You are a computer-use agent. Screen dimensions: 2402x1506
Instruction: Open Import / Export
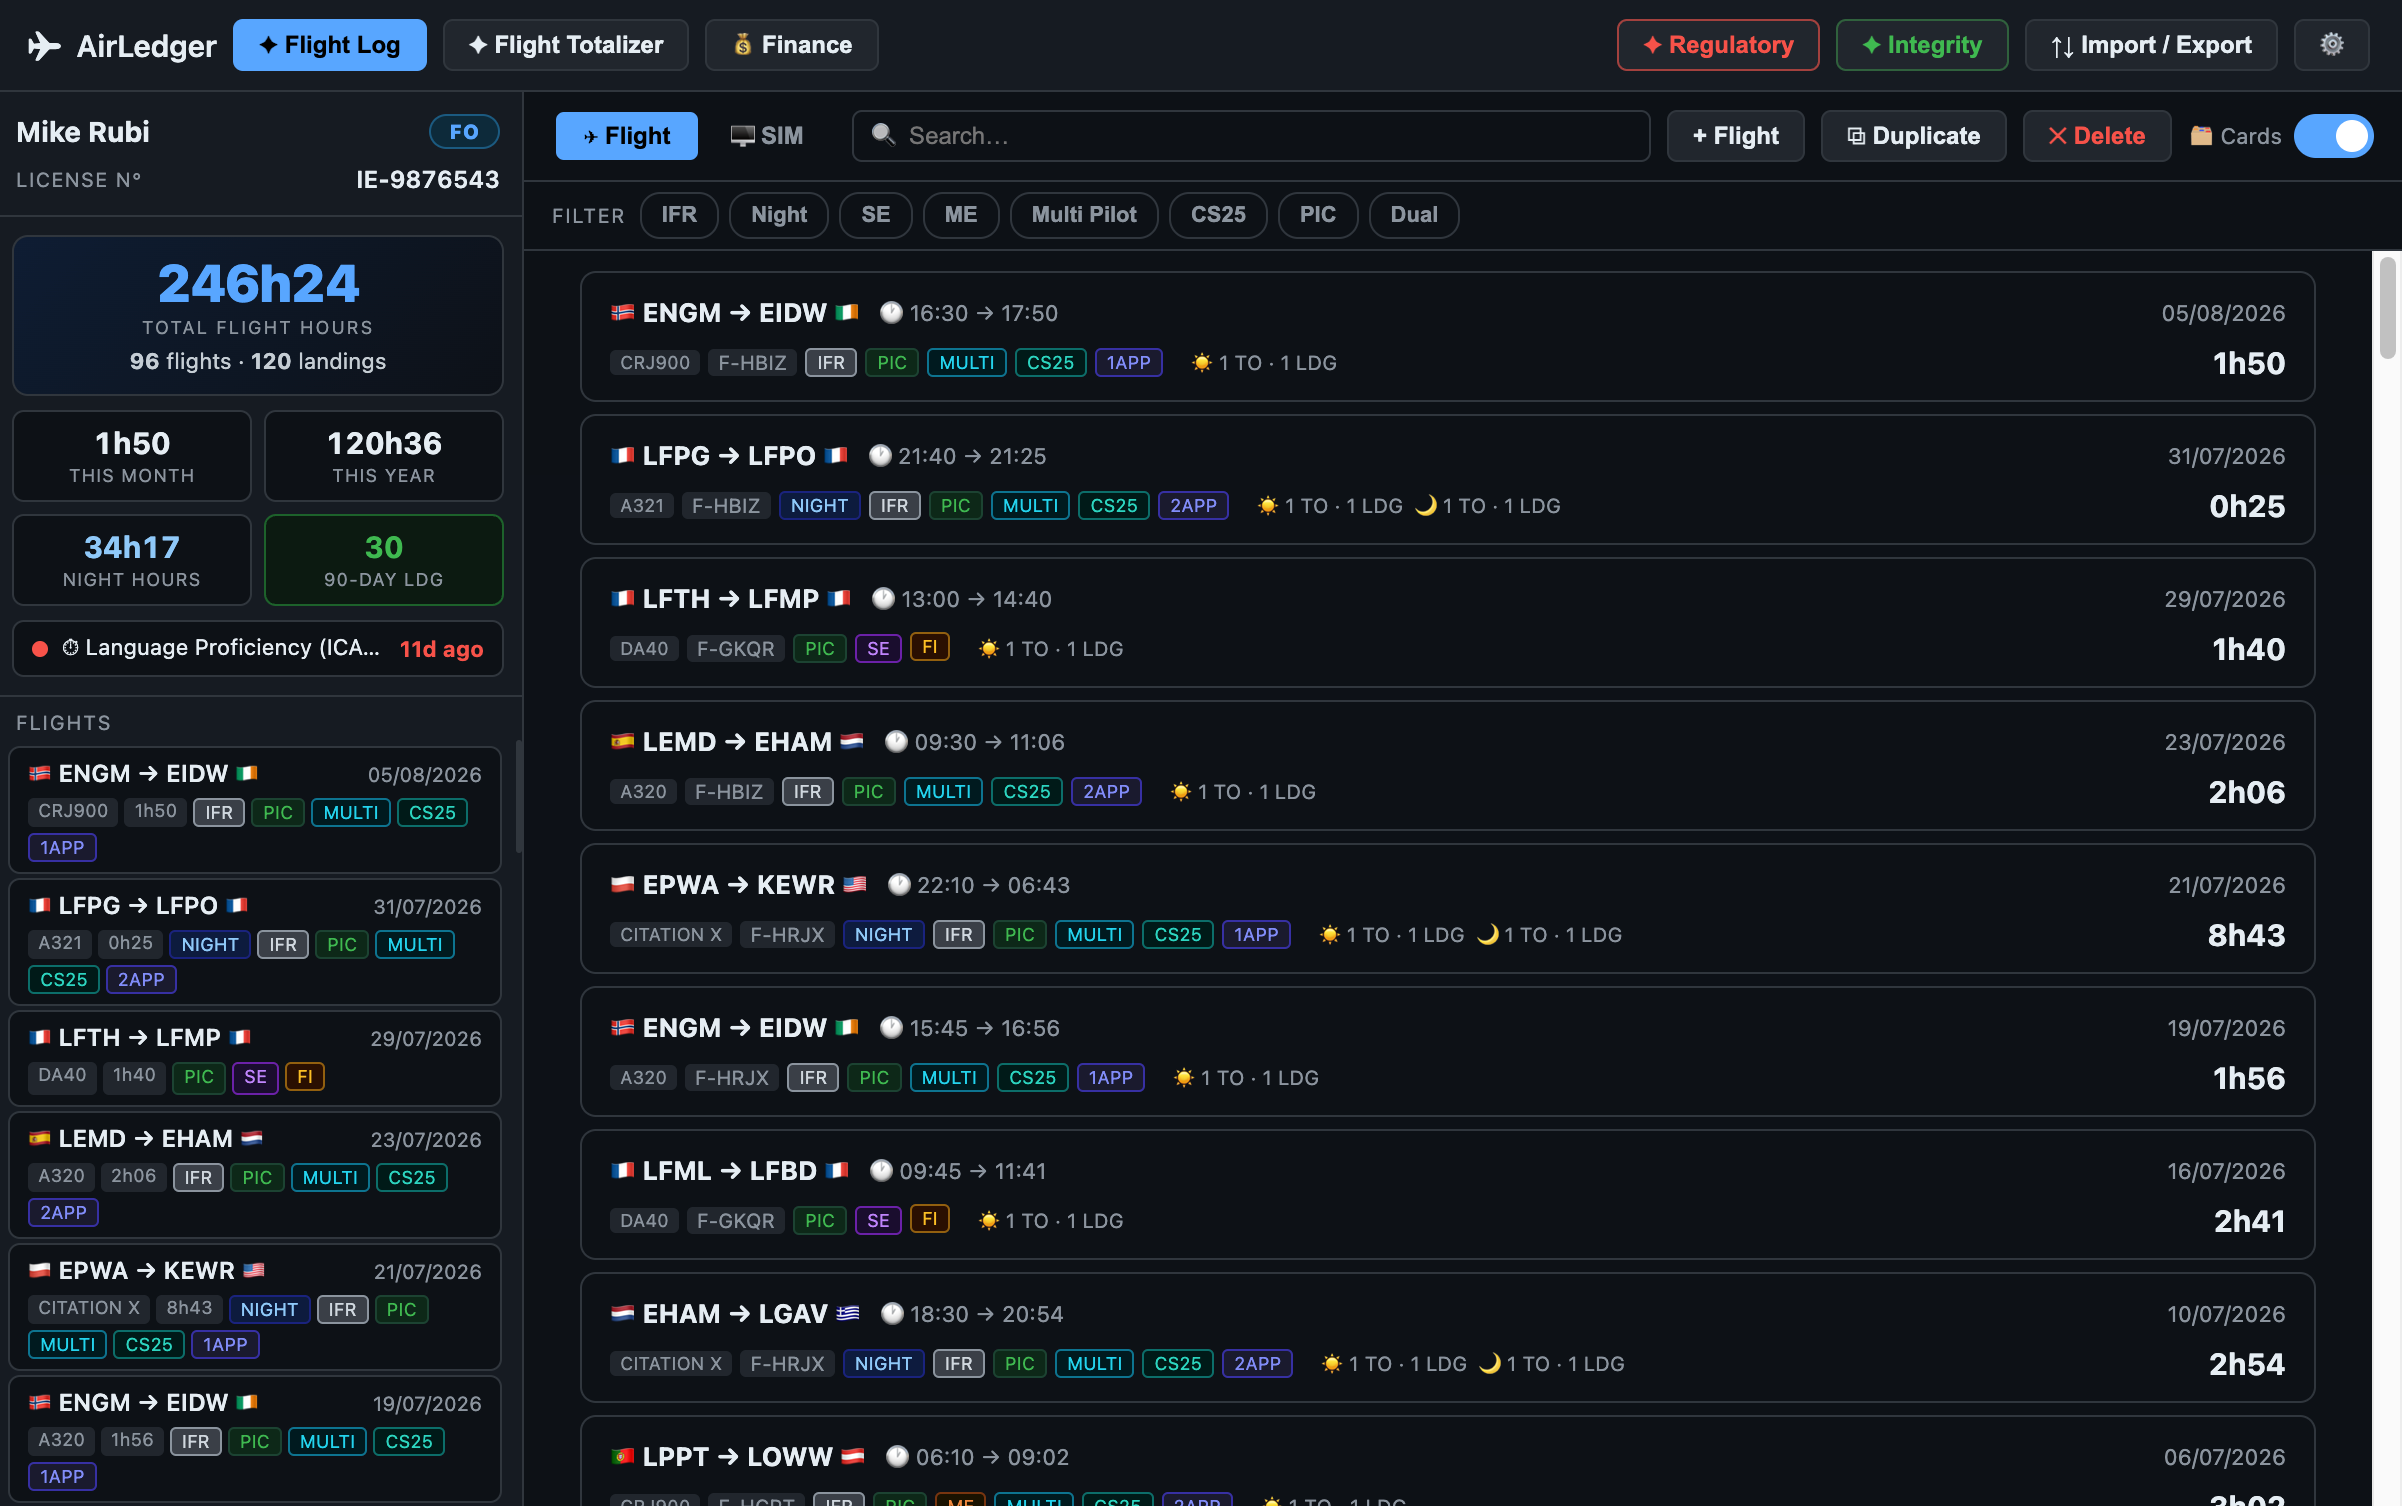[x=2151, y=45]
